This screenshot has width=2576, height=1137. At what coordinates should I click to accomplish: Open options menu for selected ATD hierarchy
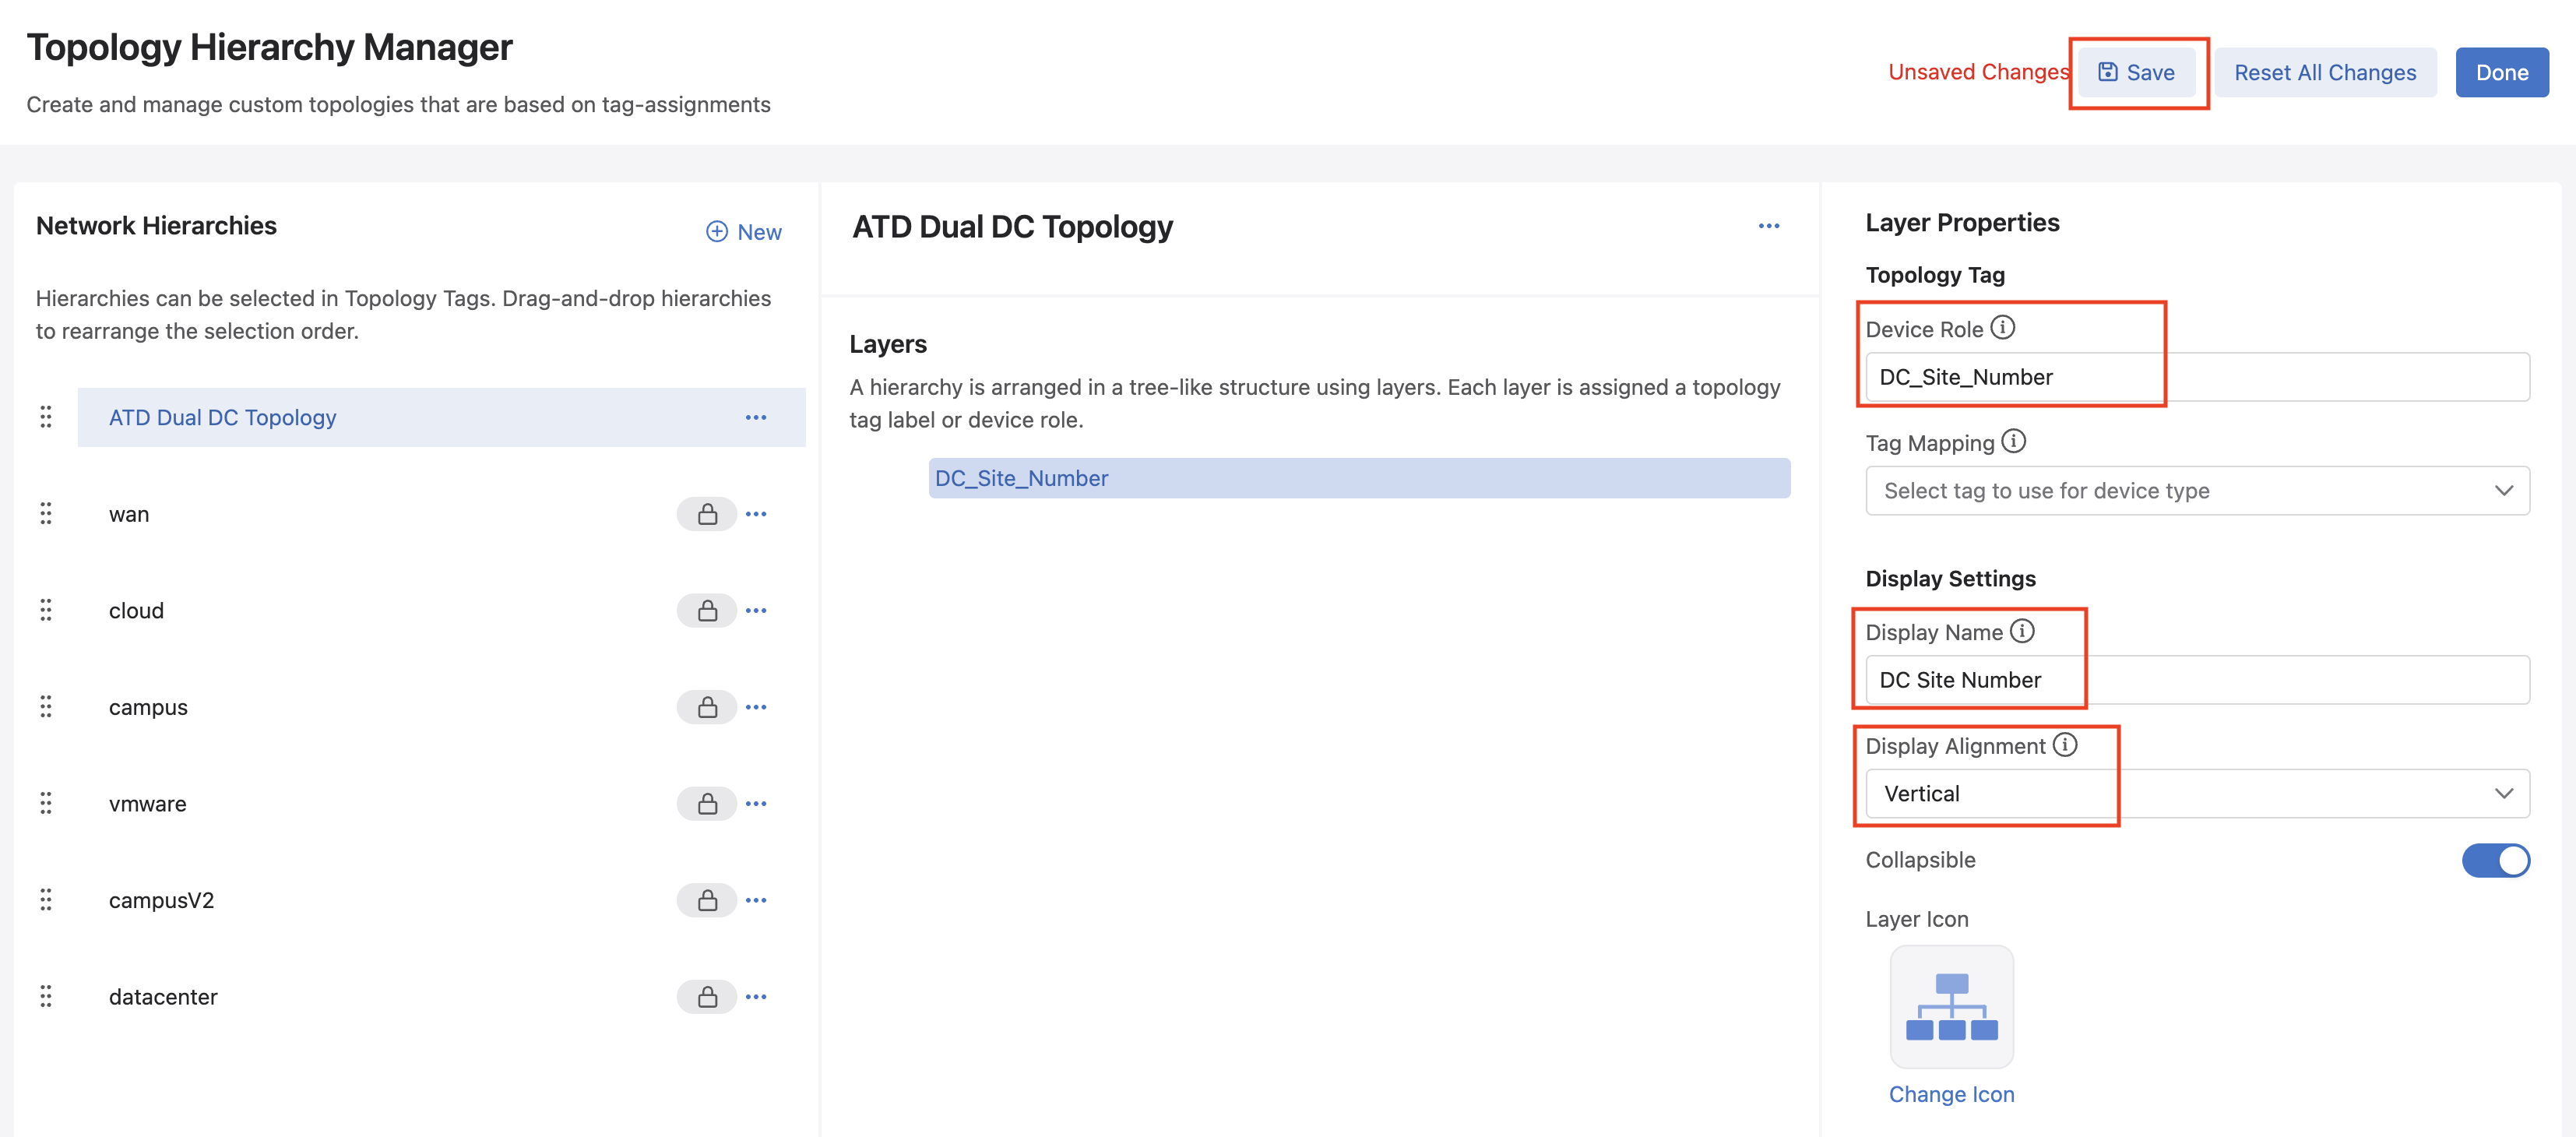(756, 418)
